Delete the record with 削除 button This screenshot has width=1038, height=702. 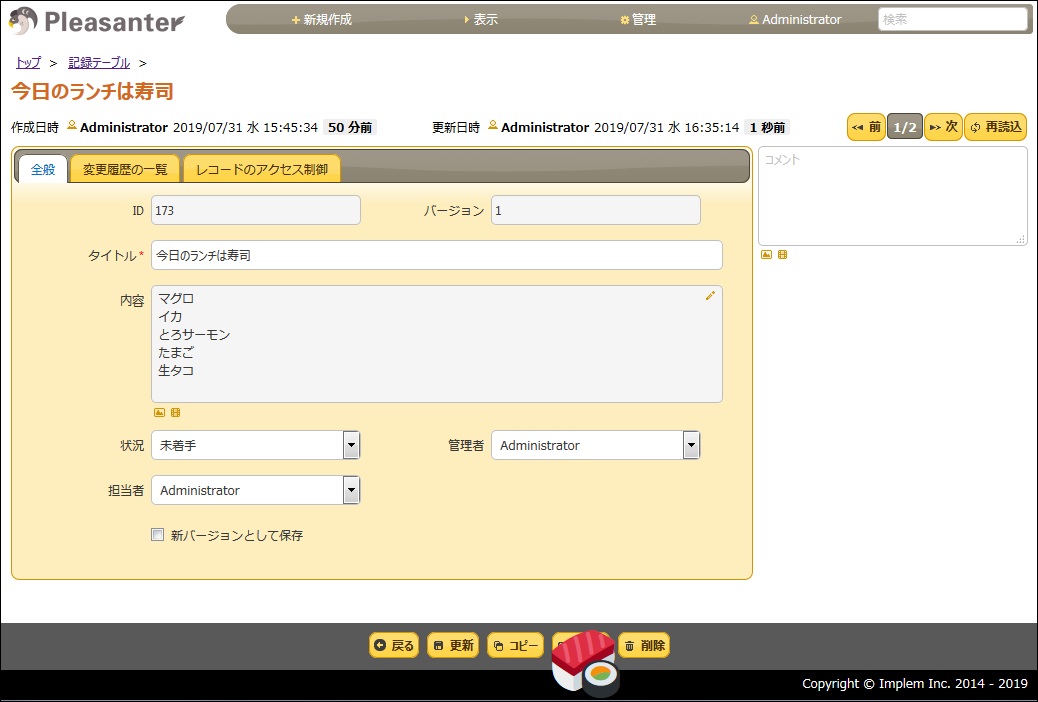[643, 645]
